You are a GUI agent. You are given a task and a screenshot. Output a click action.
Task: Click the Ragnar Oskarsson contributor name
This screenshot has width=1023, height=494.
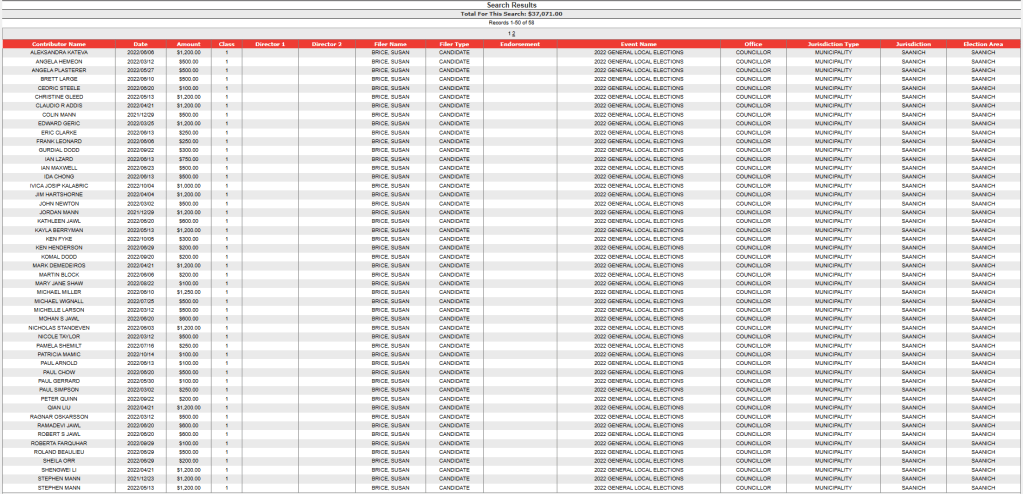[x=59, y=416]
